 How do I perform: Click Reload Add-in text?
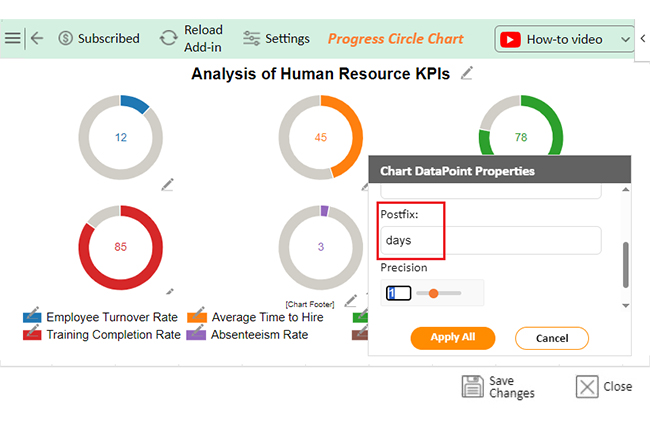coord(203,39)
